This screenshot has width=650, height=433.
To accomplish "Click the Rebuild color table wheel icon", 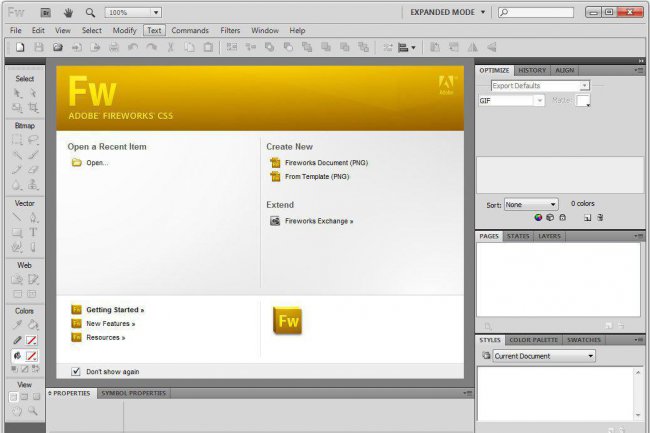I will pos(538,217).
